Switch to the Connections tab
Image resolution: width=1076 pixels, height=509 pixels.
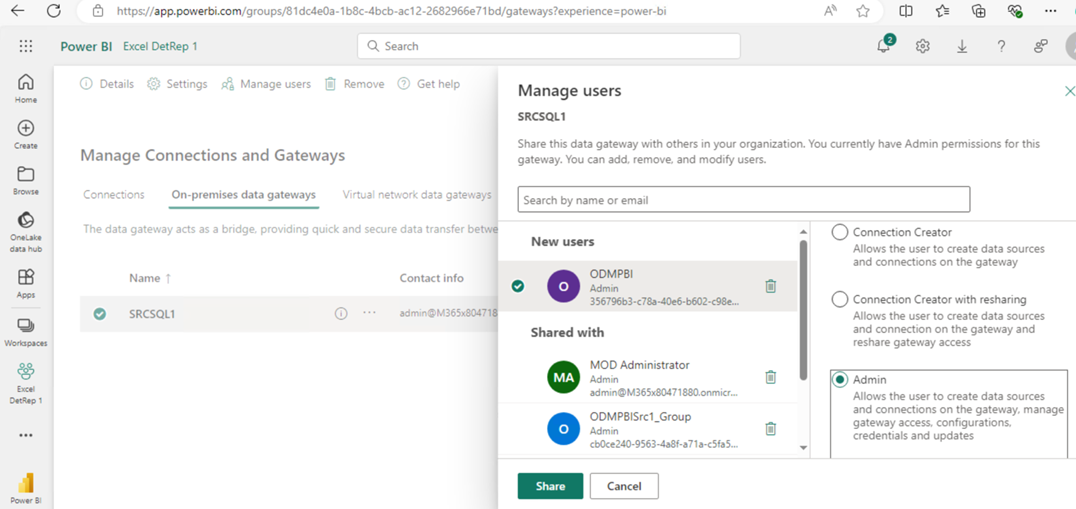(114, 195)
